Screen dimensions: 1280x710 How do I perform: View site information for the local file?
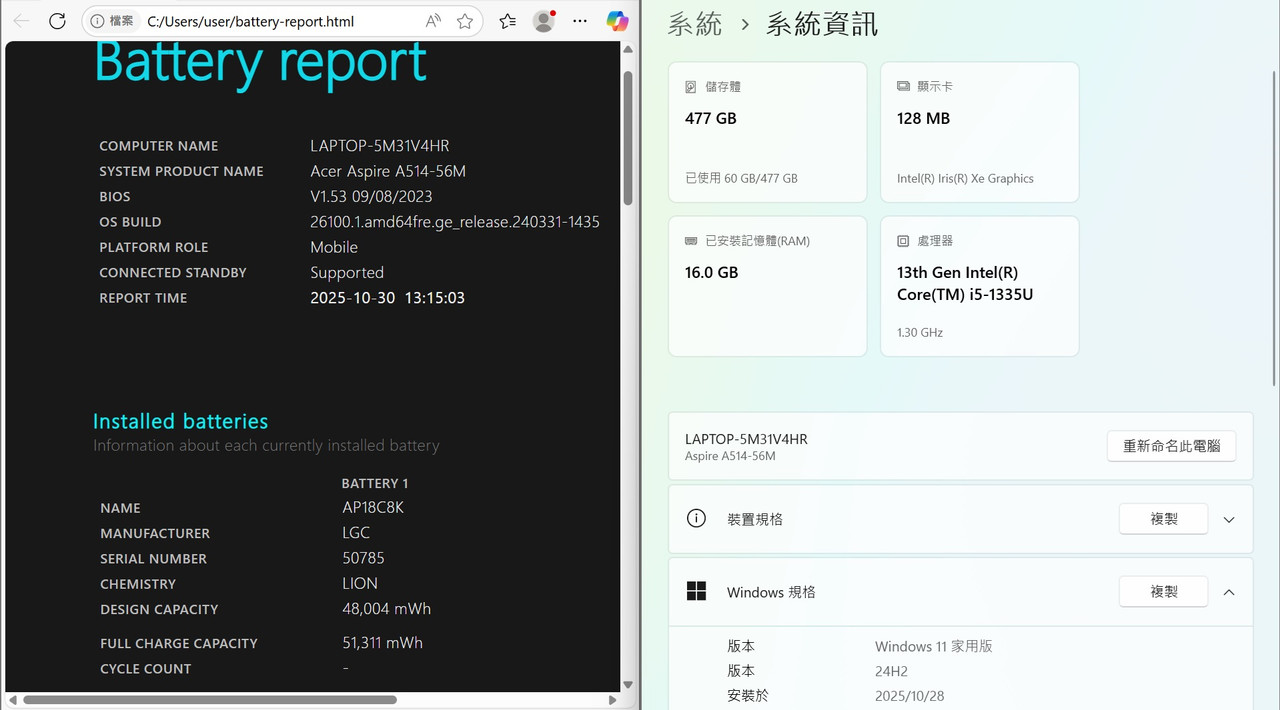[112, 21]
